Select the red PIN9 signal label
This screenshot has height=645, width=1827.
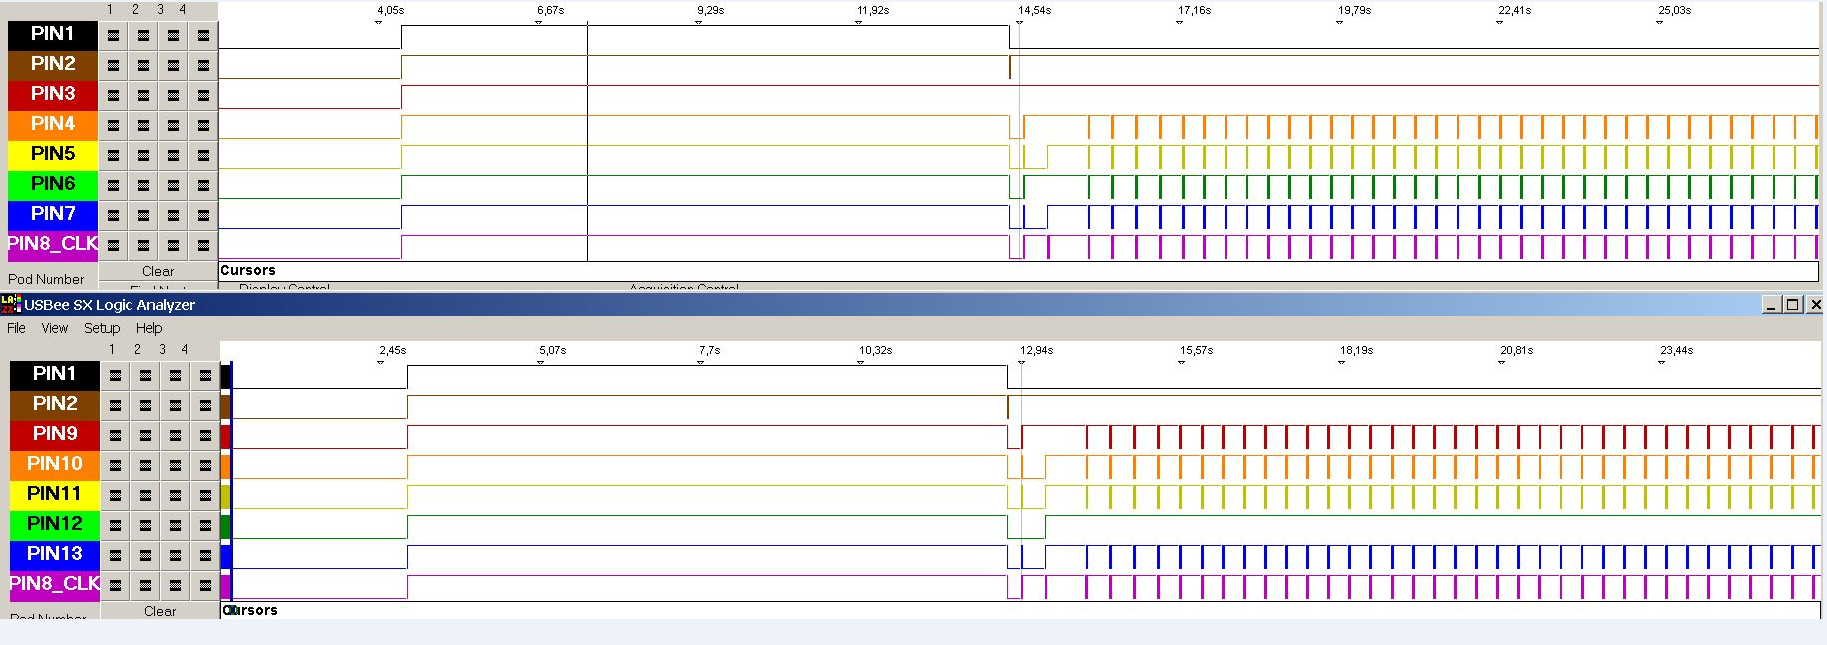55,434
